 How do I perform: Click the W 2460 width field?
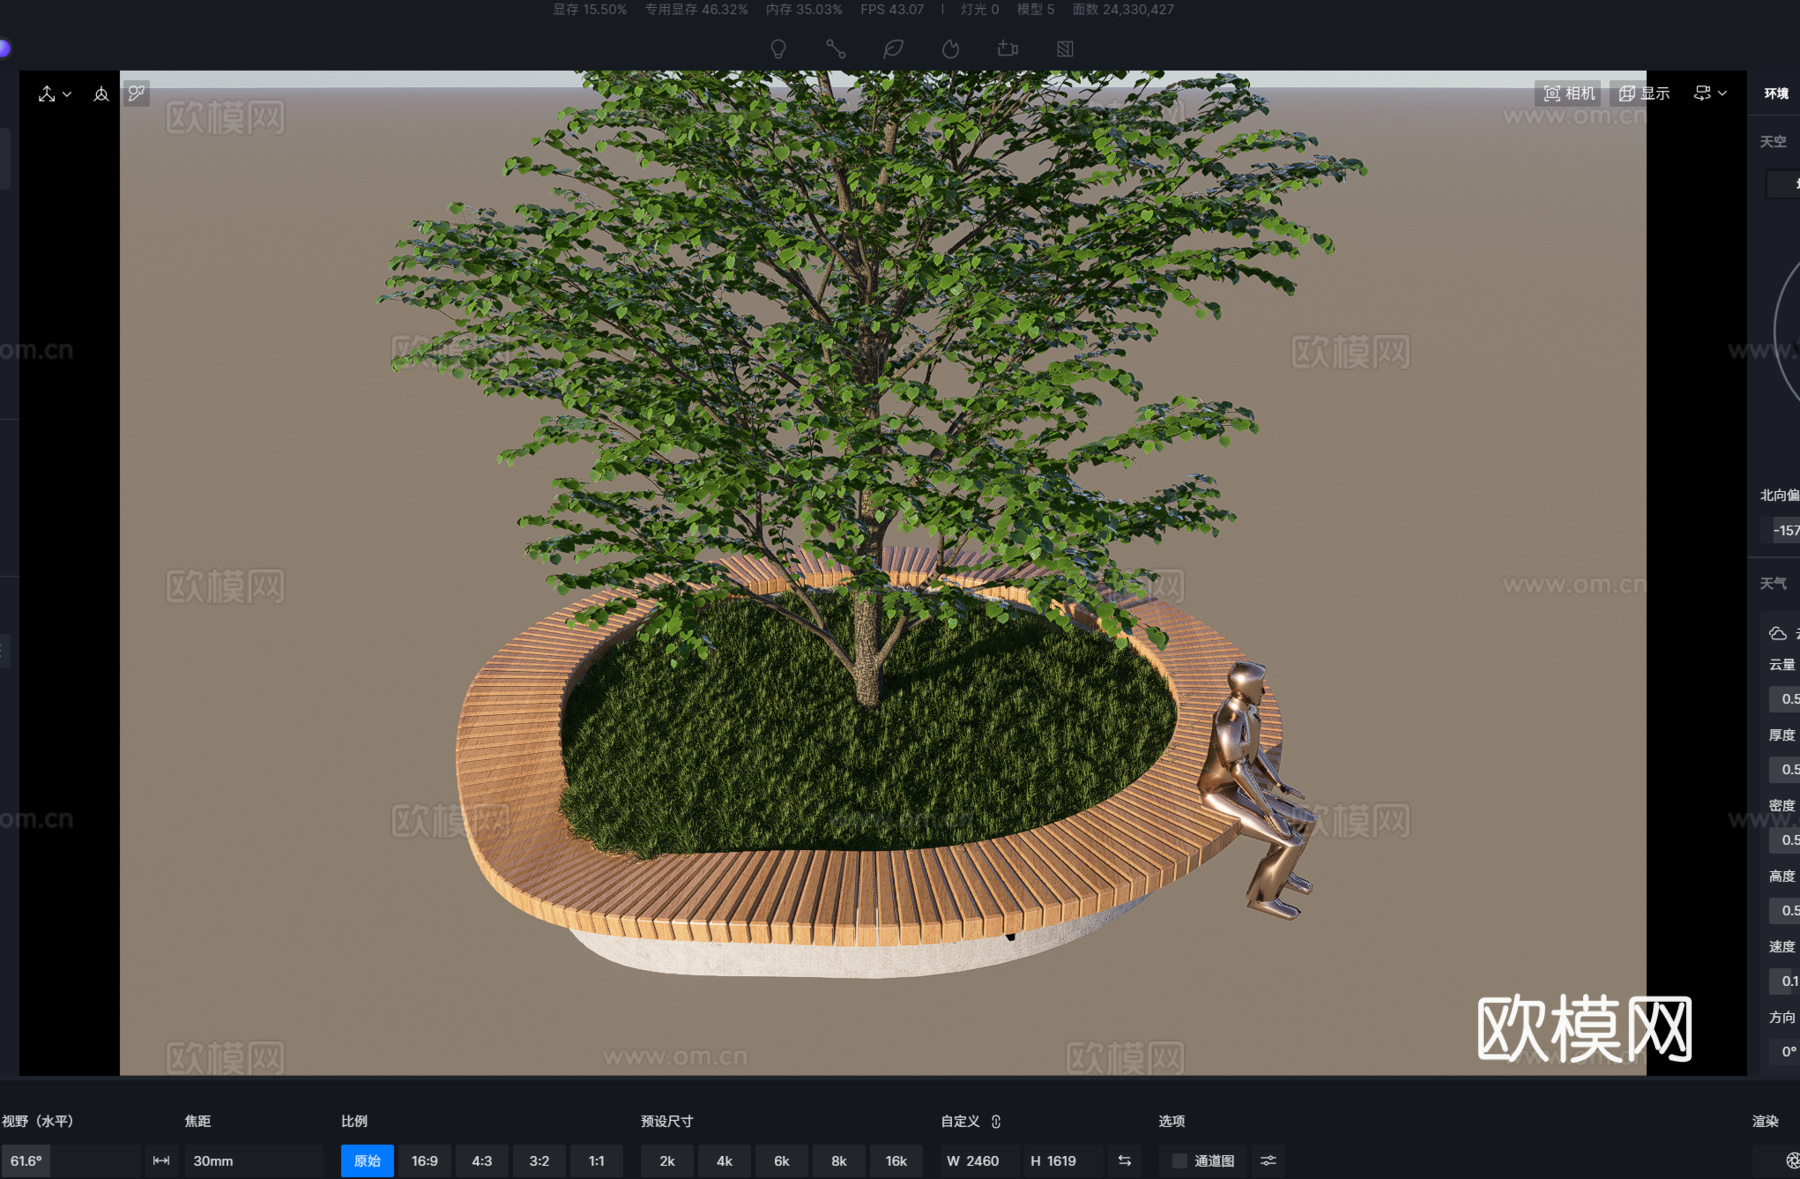point(979,1161)
